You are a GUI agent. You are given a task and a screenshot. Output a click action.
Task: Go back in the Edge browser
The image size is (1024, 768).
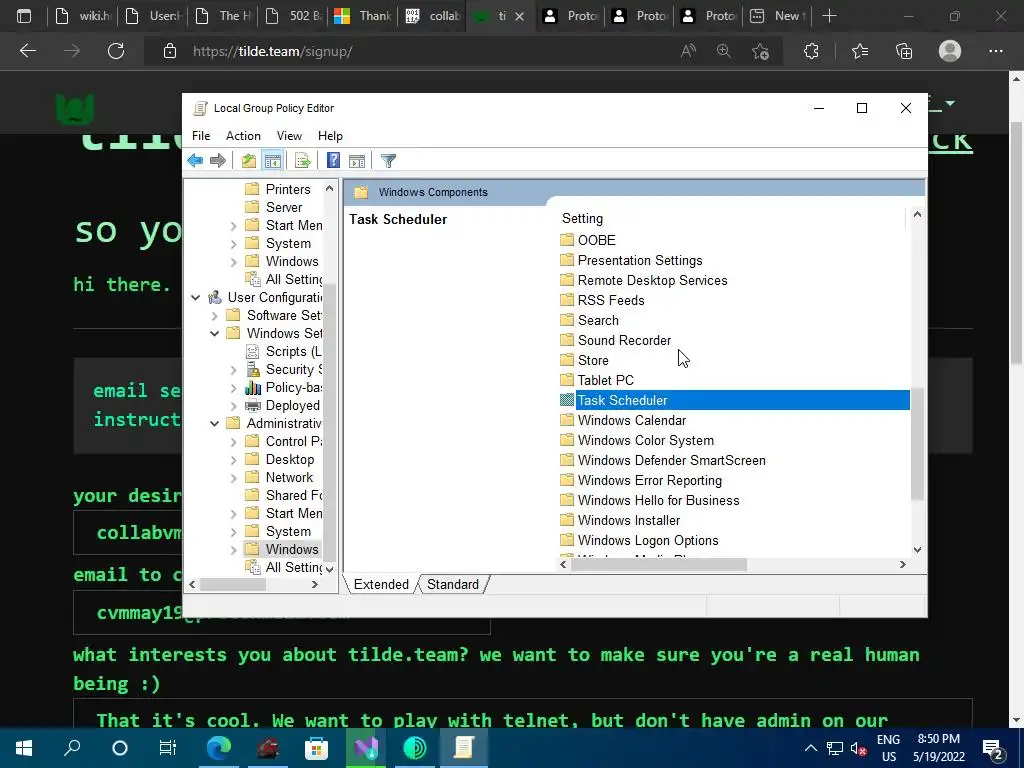[x=28, y=51]
